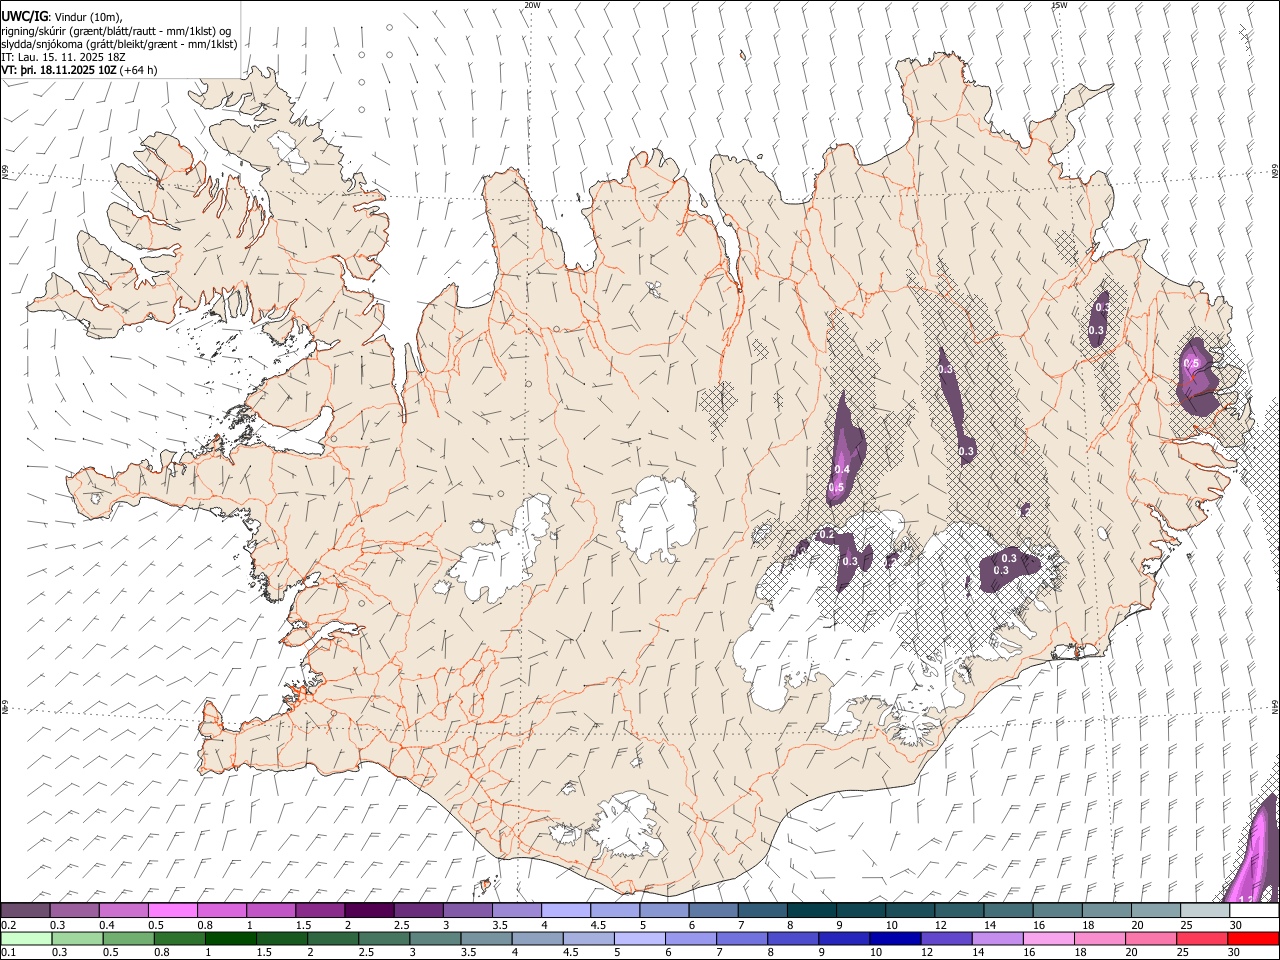Click the UWC/IG map title text
1280x960 pixels.
23,16
